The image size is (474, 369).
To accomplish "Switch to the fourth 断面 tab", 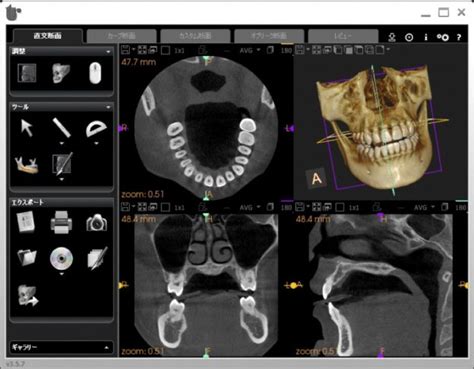I will coord(269,36).
